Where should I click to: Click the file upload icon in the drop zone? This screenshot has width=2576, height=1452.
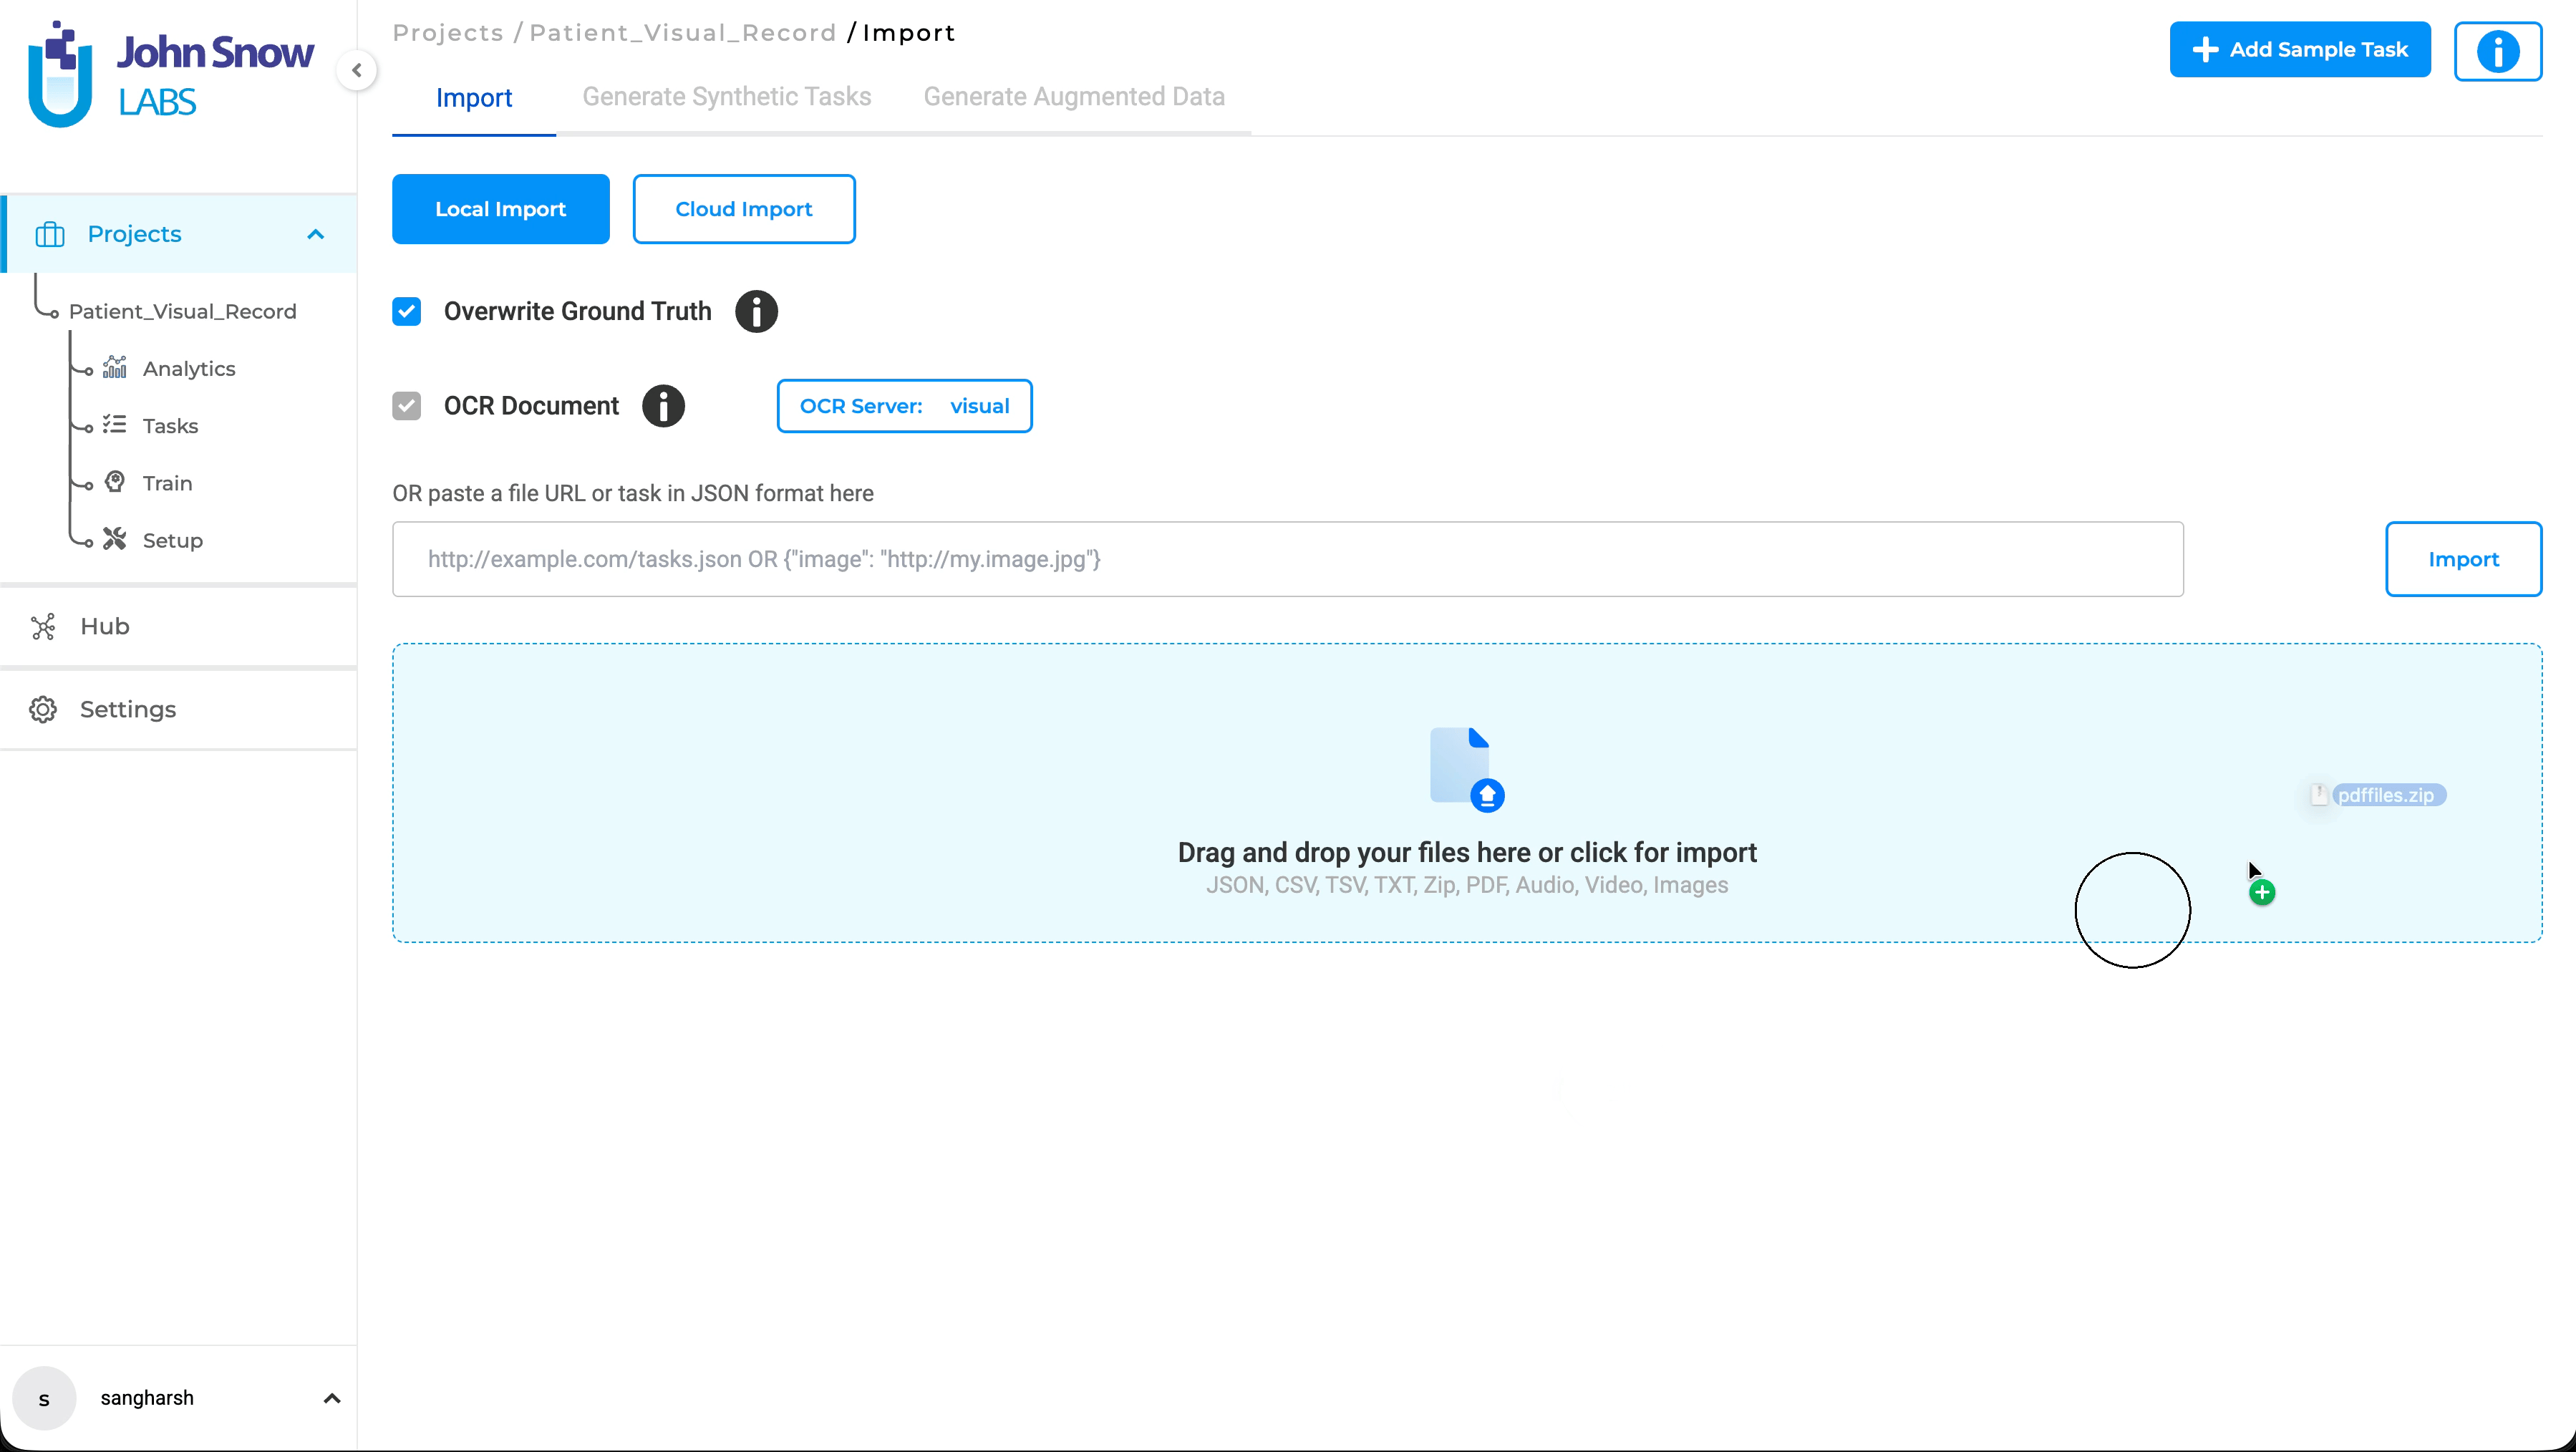[1466, 768]
